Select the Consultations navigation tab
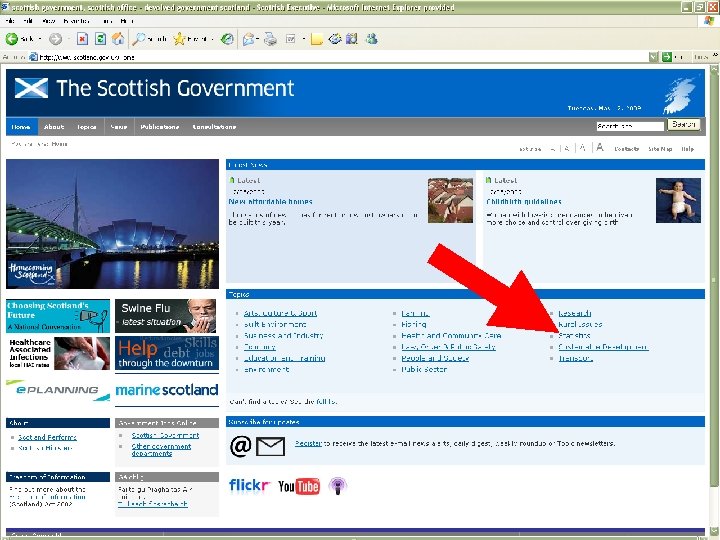 (214, 127)
